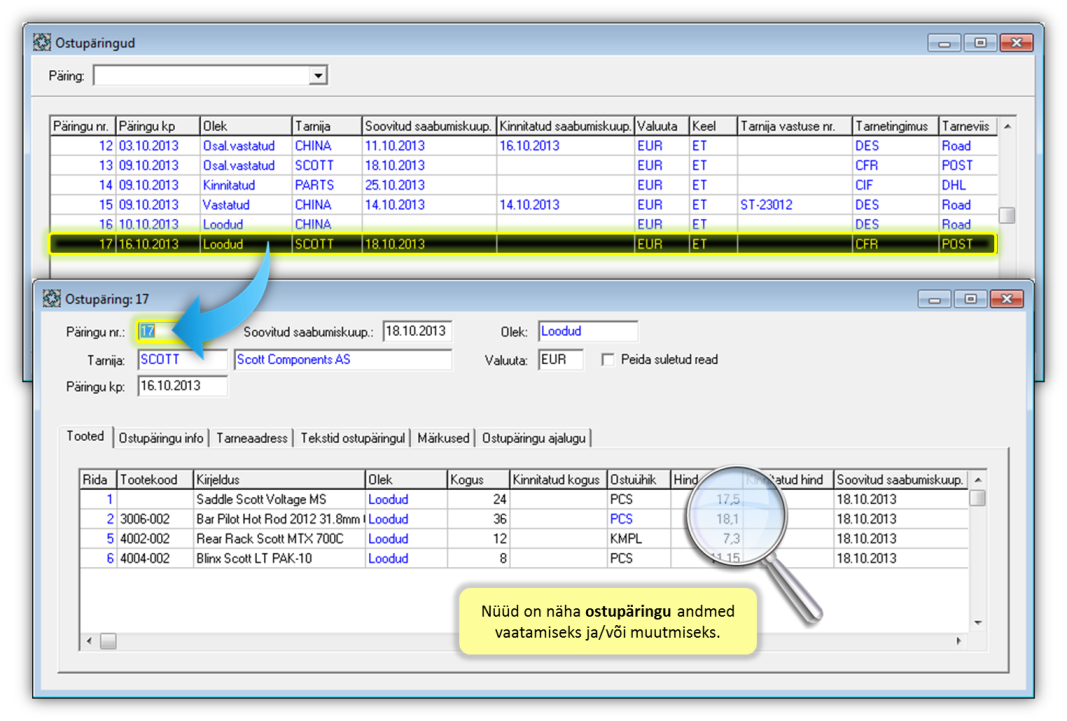The width and height of the screenshot is (1067, 721).
Task: Click the highlighted inquiry row 17
Action: (x=523, y=244)
